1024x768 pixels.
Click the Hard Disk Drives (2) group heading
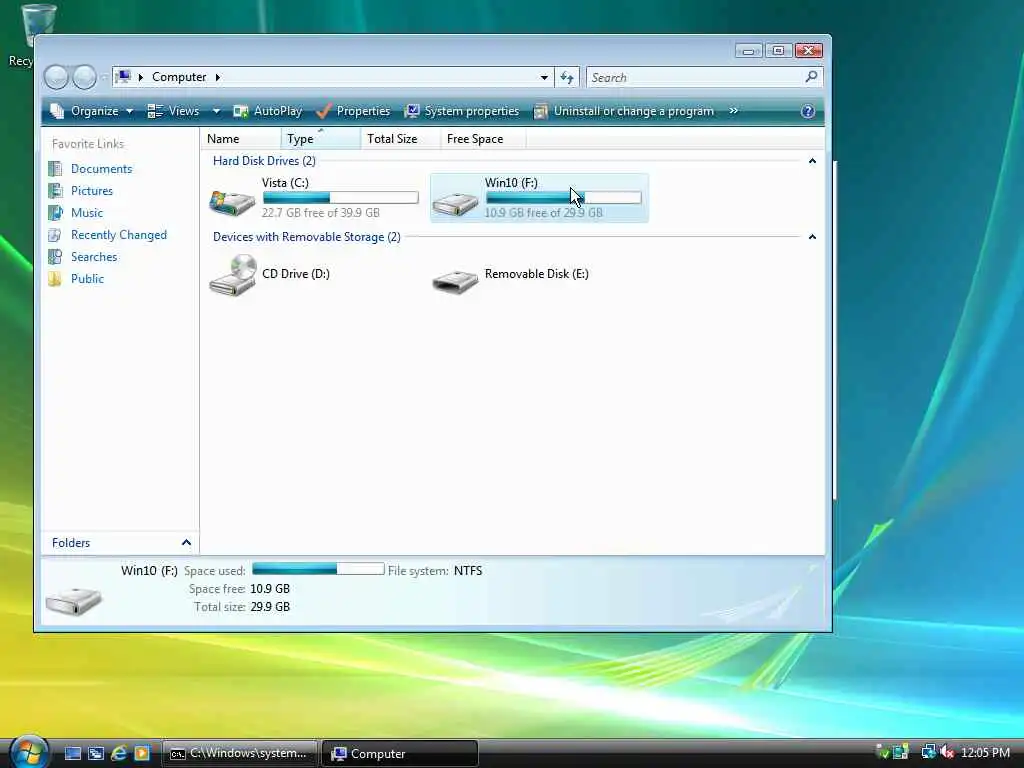click(x=264, y=161)
